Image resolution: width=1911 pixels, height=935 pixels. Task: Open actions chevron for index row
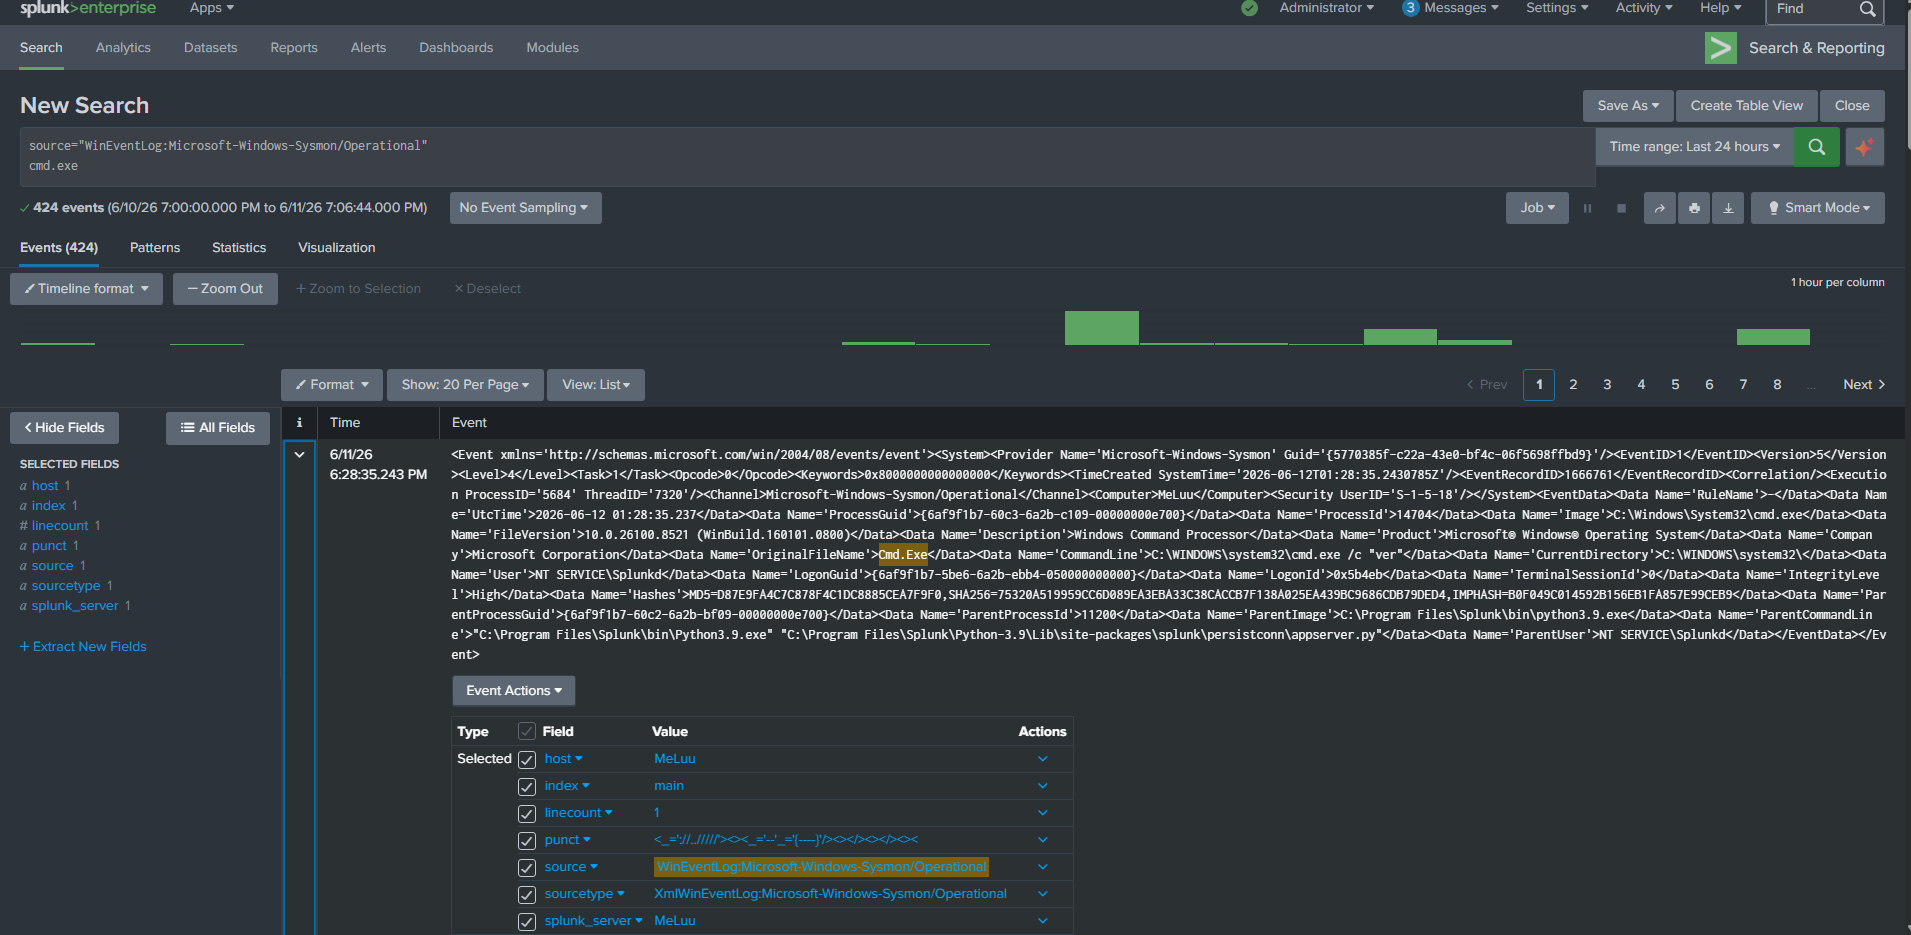(1043, 786)
